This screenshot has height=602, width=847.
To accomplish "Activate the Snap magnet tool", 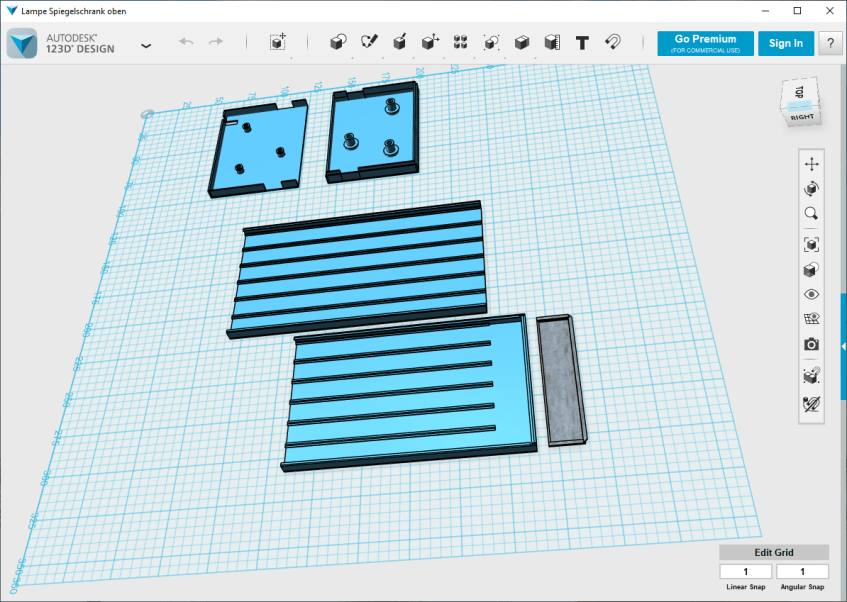I will pyautogui.click(x=613, y=42).
